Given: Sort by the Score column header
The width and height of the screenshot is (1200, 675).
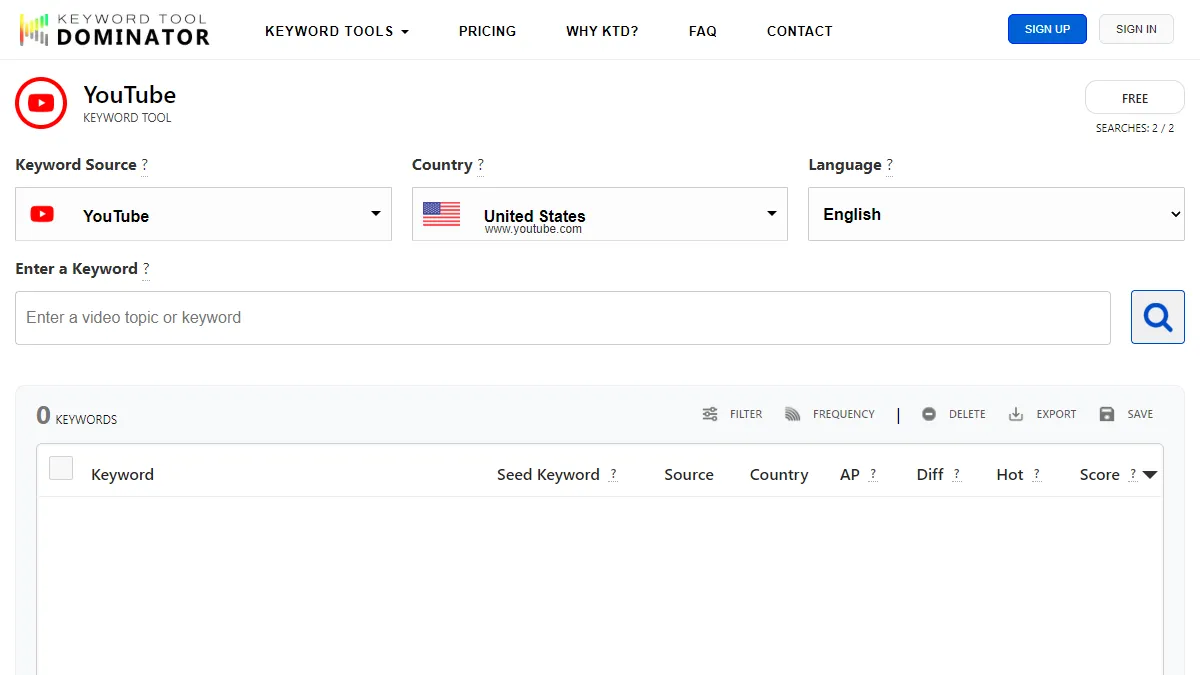Looking at the screenshot, I should (1100, 475).
